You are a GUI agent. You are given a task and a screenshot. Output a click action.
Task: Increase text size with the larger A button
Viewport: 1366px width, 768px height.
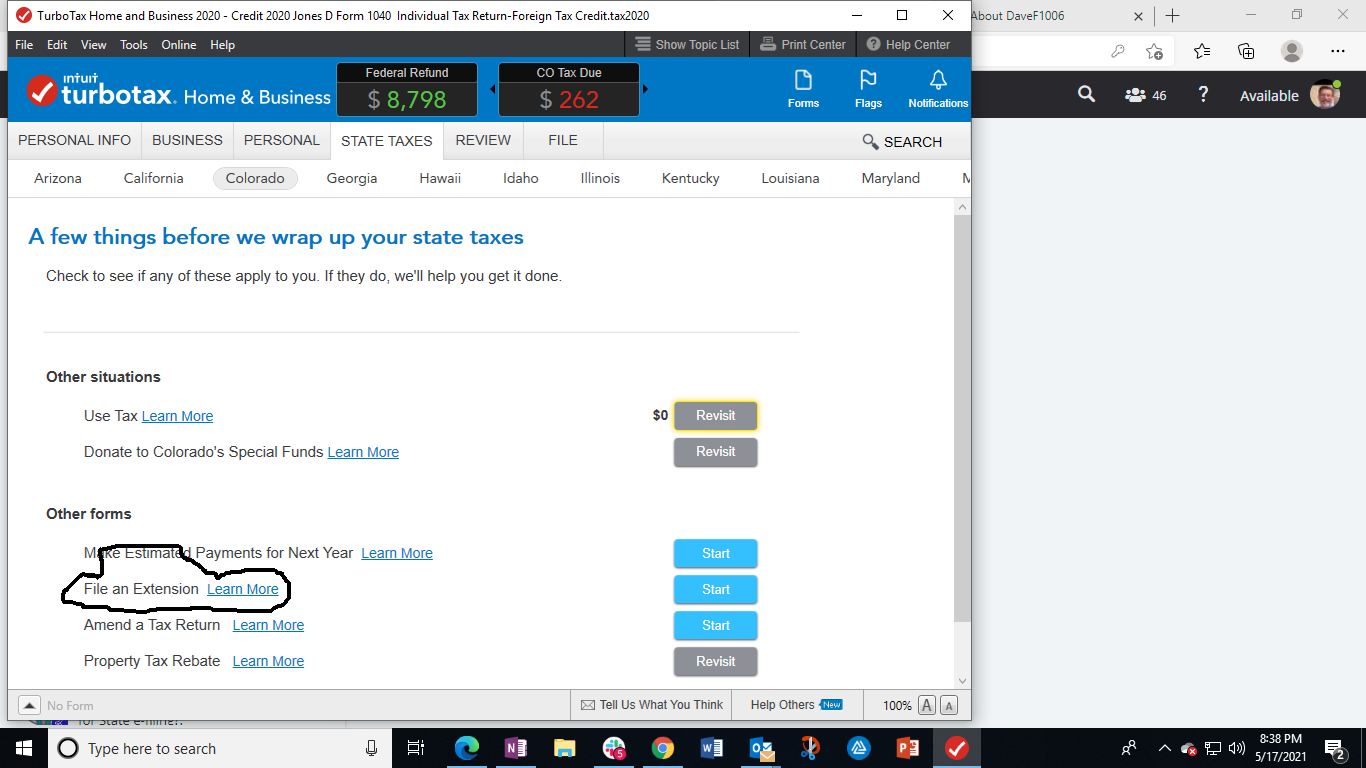point(927,705)
